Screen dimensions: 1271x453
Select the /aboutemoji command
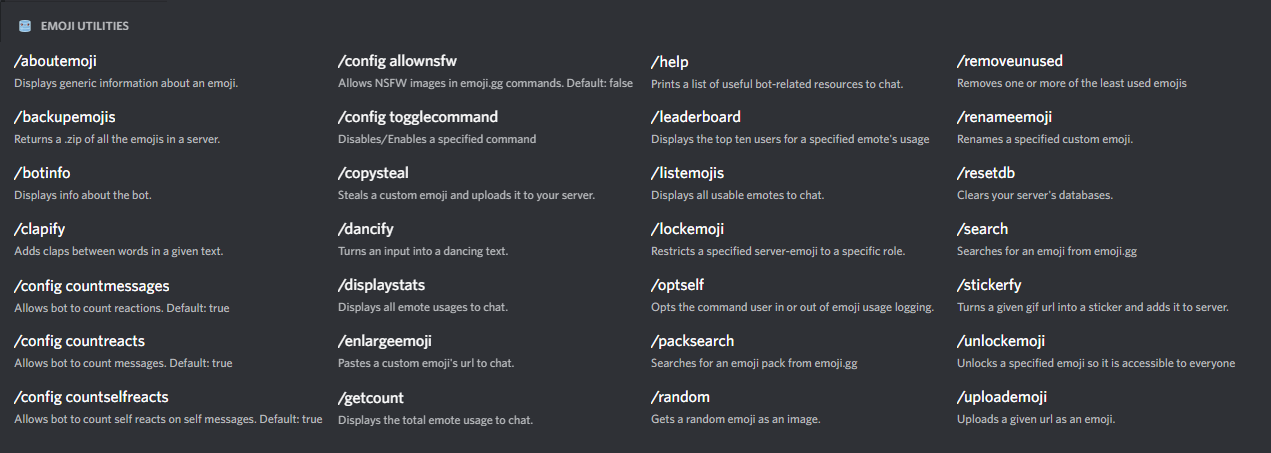click(x=55, y=62)
